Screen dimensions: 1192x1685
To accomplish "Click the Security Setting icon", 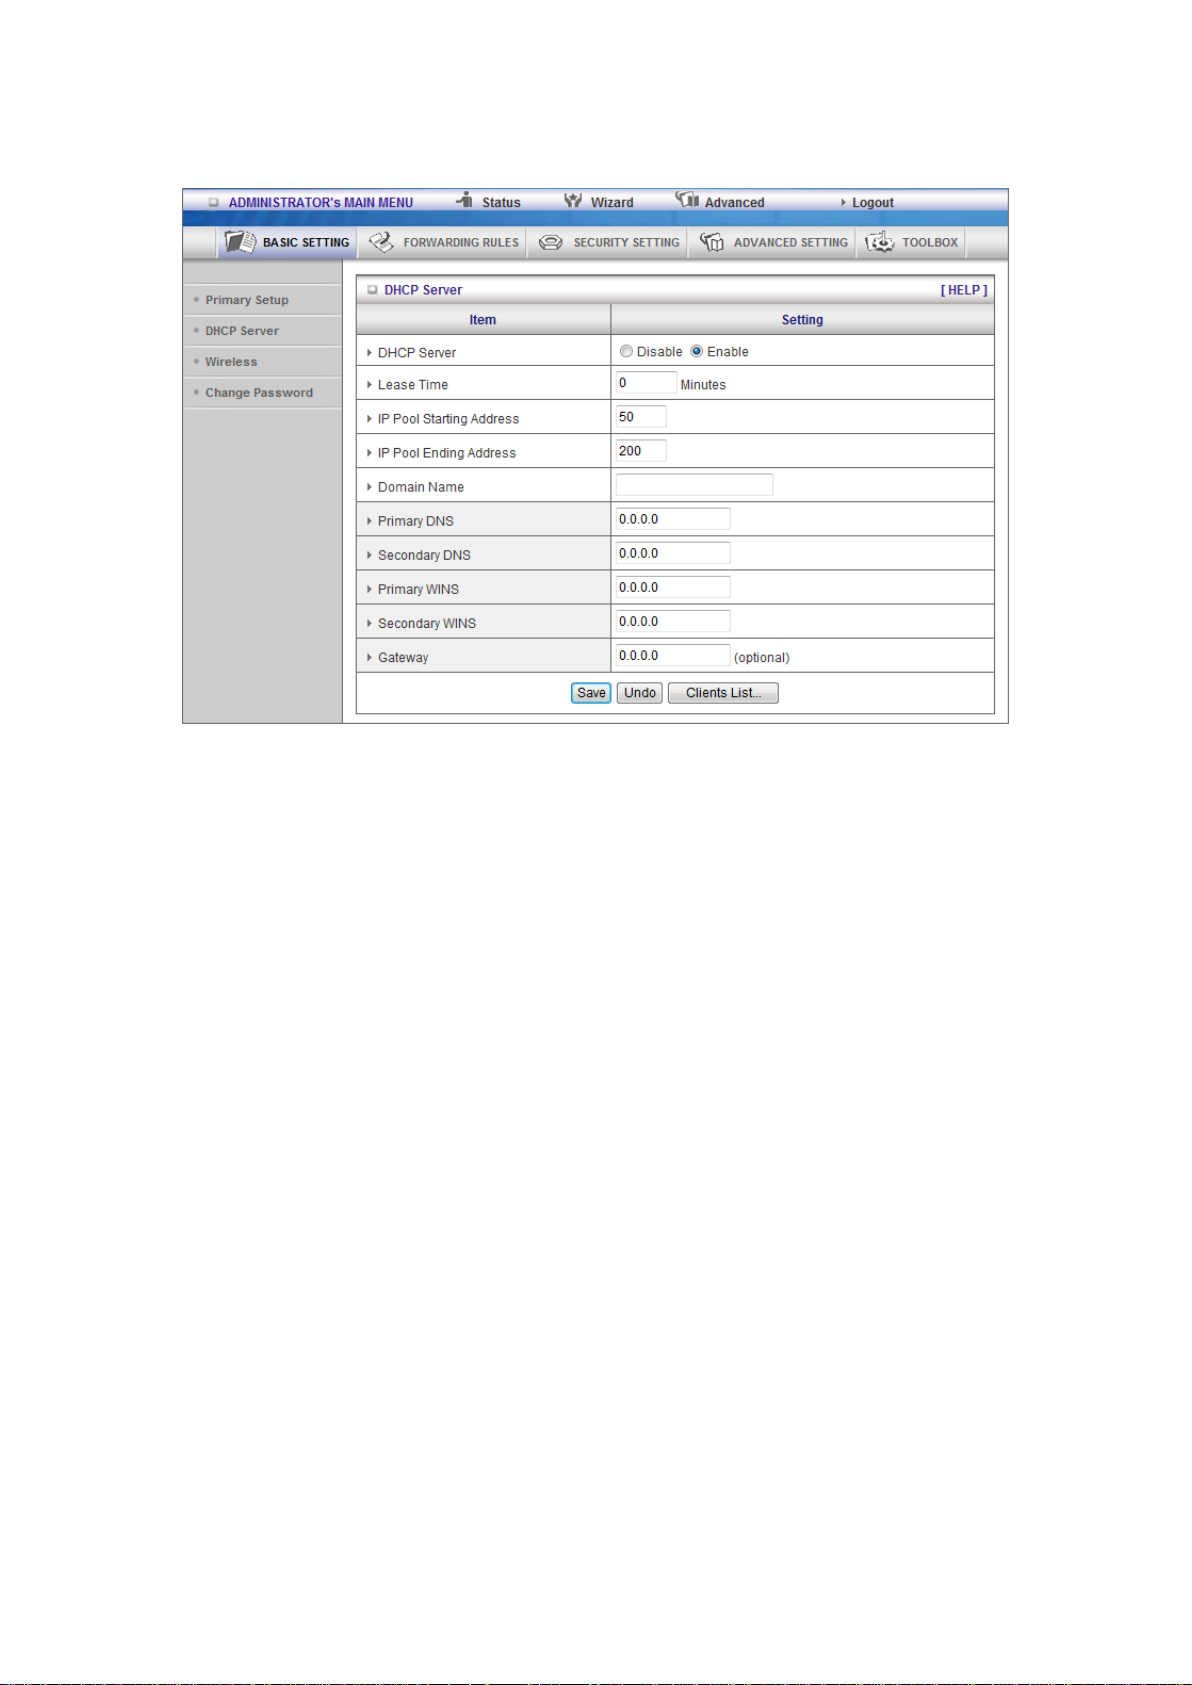I will point(550,242).
